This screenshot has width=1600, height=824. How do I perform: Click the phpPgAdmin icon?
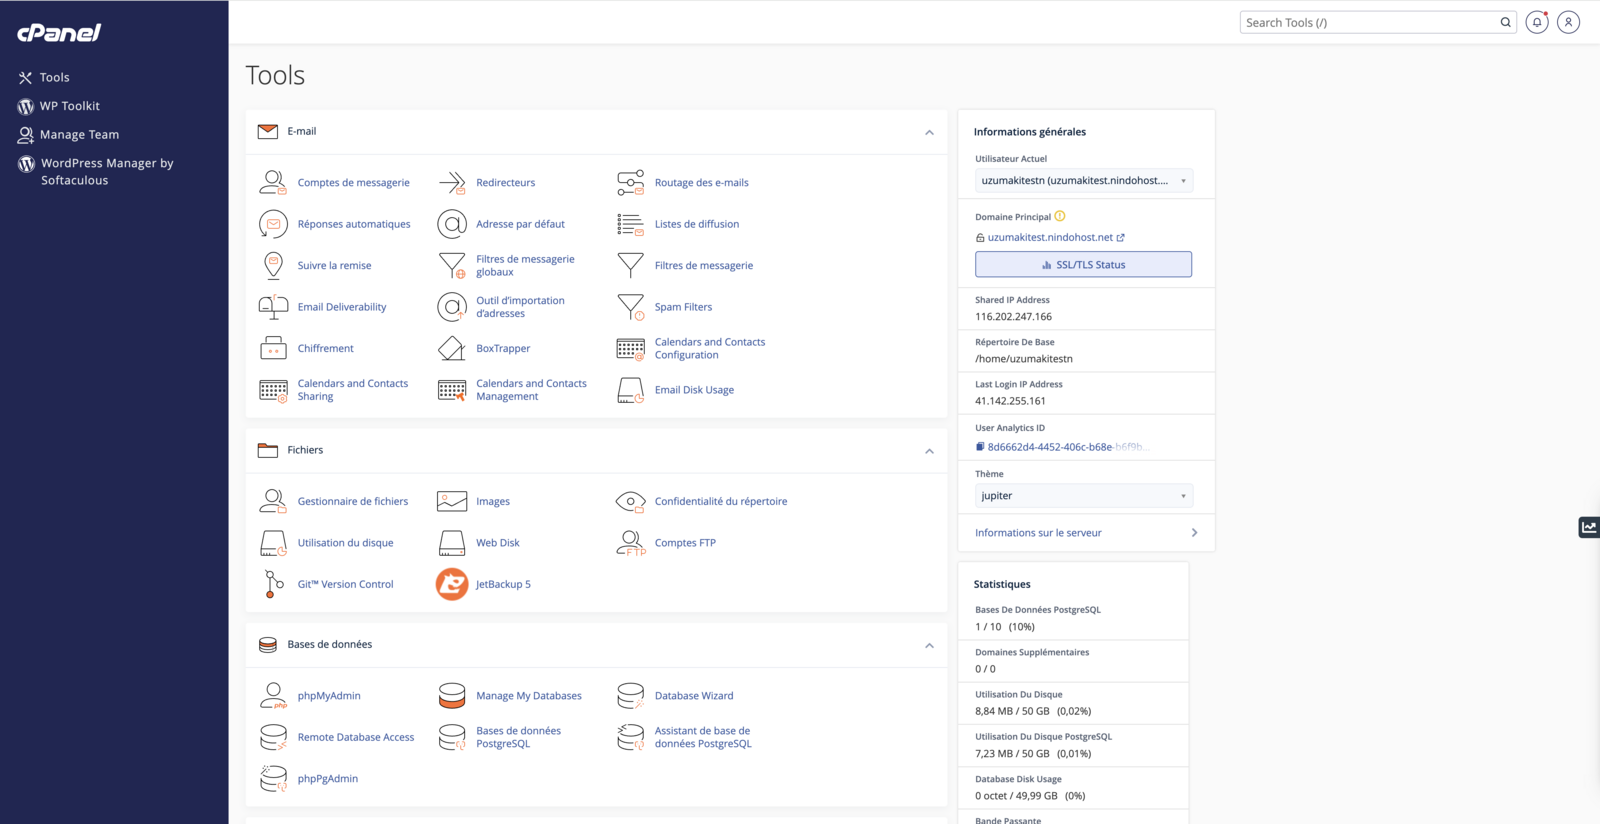[x=273, y=779]
